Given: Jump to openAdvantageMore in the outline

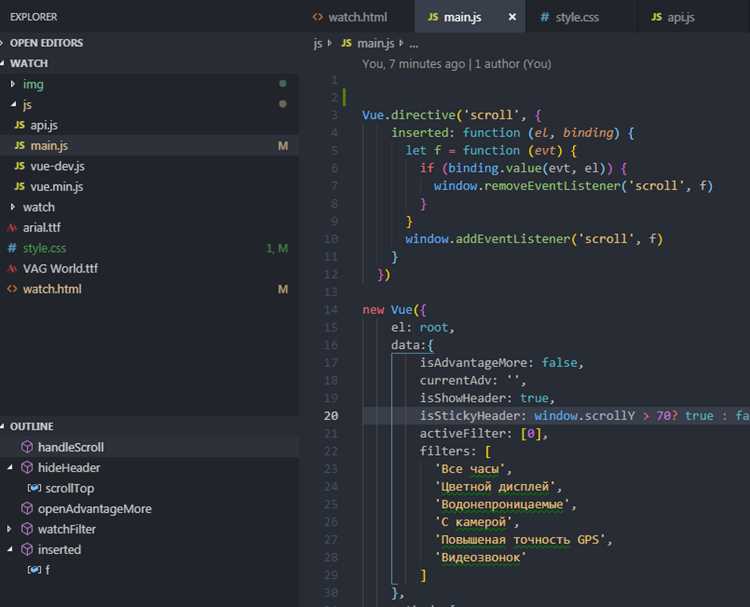Looking at the screenshot, I should click(x=95, y=509).
